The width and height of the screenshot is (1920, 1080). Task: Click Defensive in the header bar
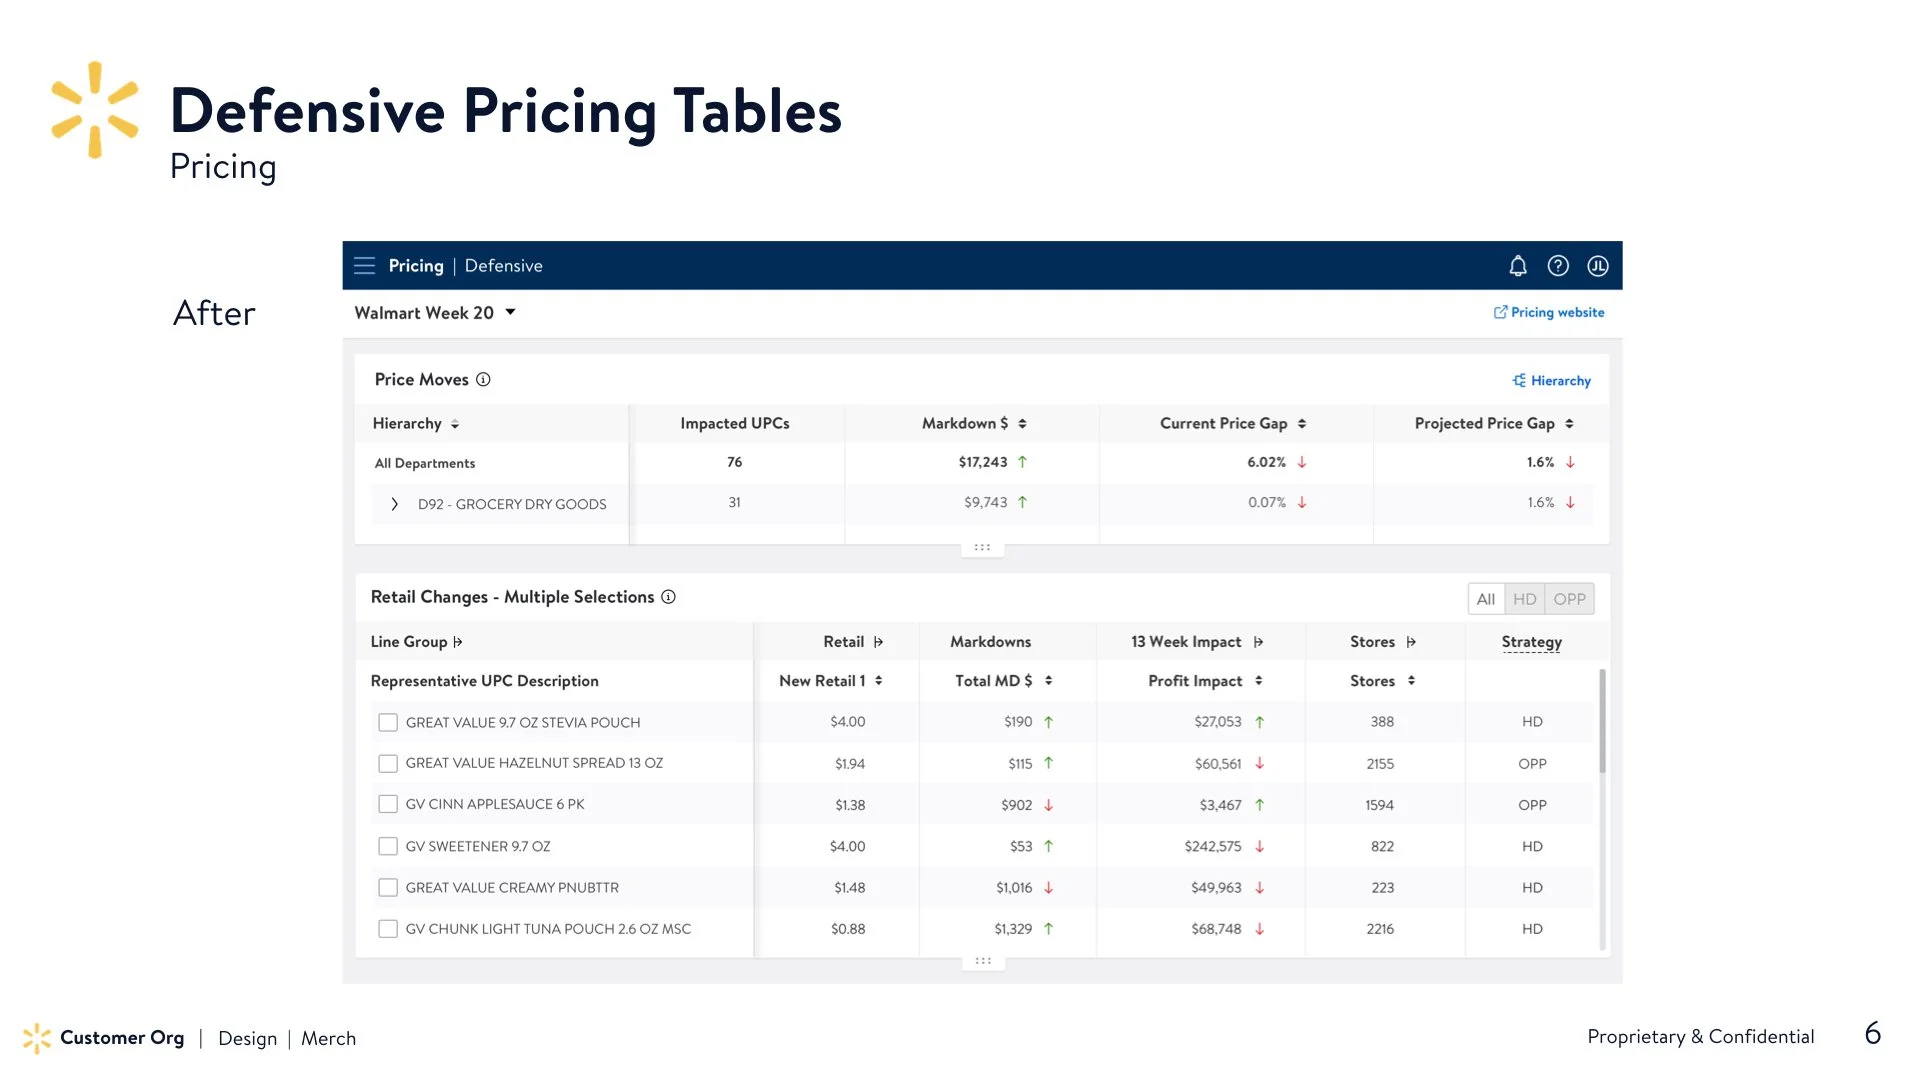click(503, 266)
